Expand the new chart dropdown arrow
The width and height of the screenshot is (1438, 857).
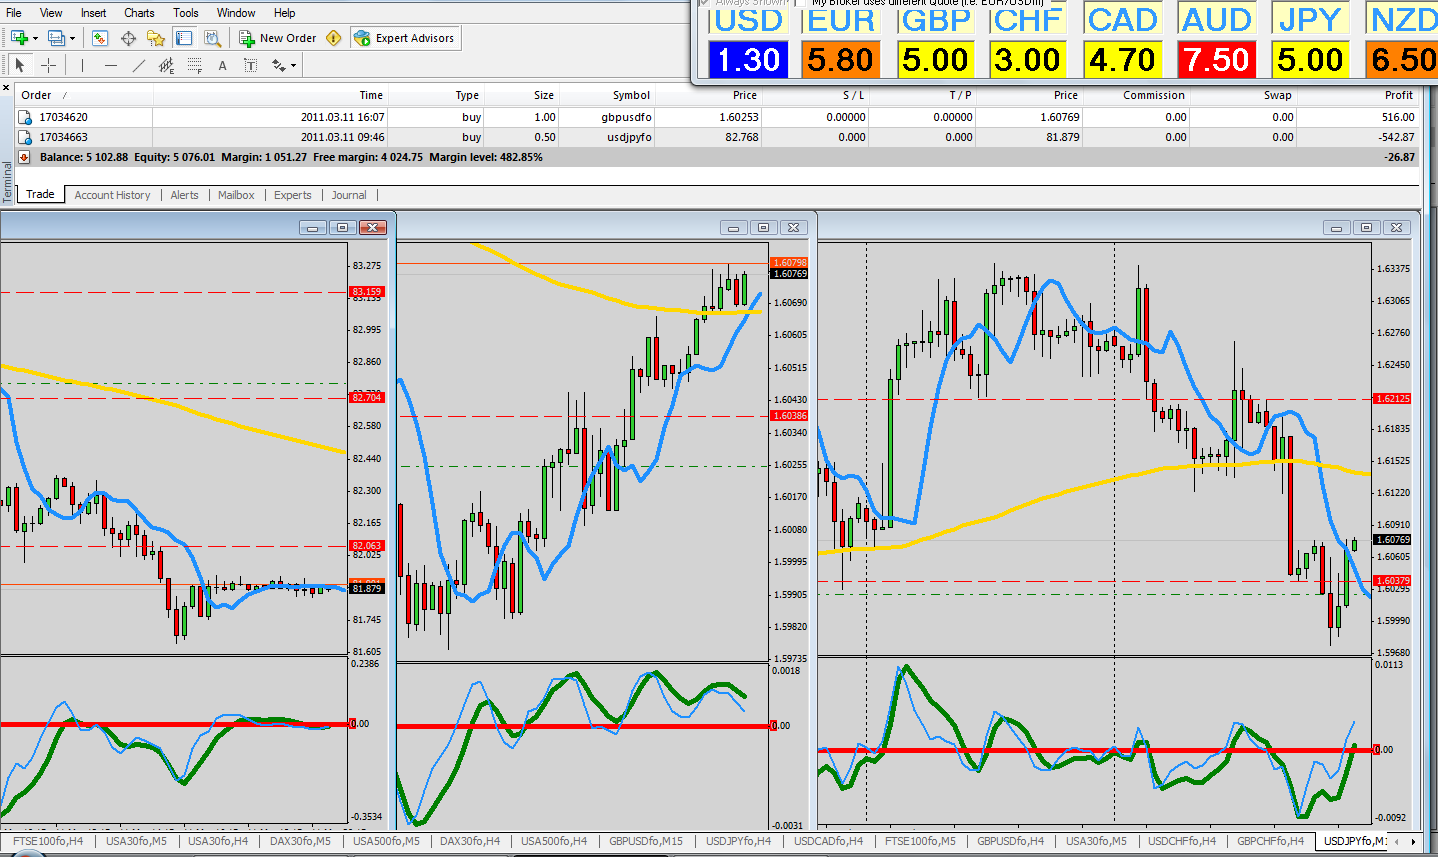35,38
